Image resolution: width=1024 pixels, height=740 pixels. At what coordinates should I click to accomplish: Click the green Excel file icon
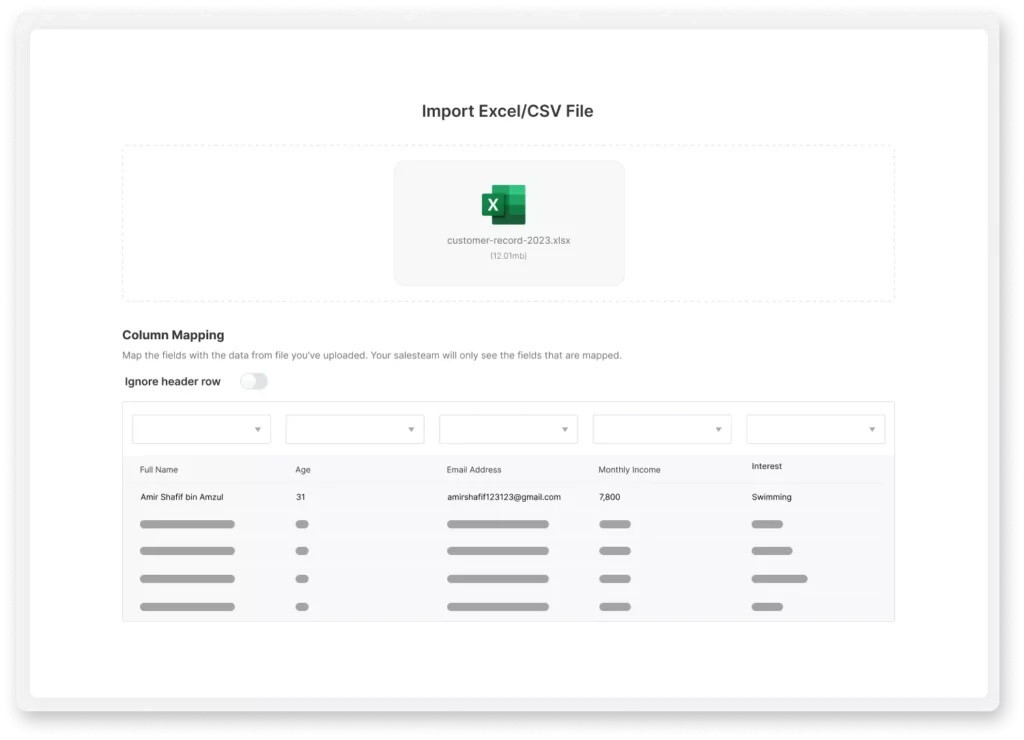point(503,205)
